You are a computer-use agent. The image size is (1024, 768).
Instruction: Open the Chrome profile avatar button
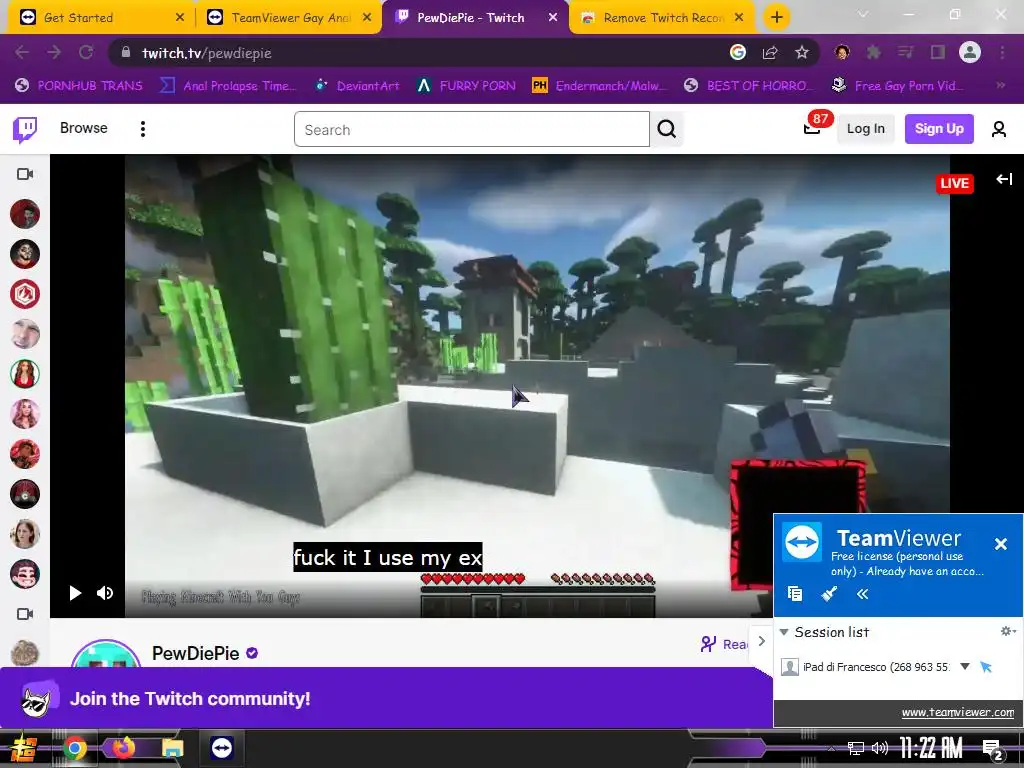970,53
